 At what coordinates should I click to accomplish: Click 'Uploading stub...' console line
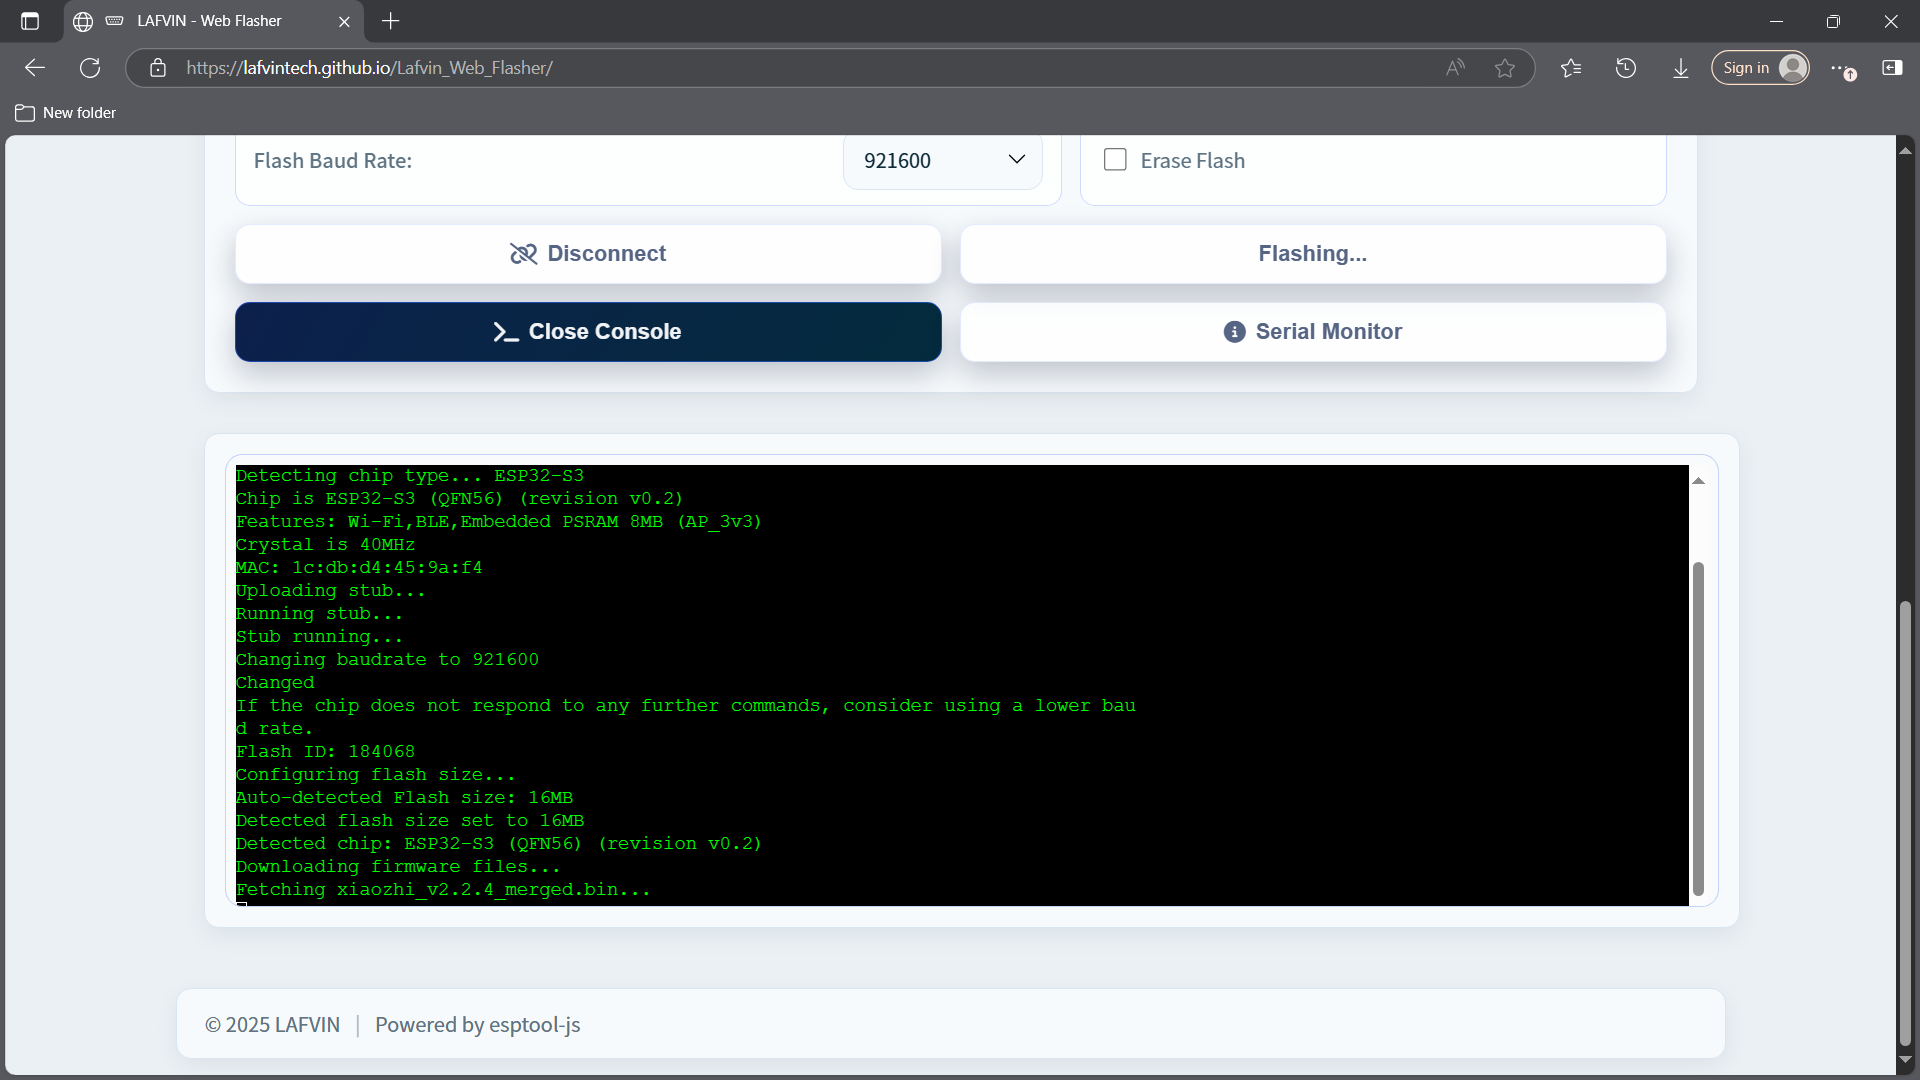point(331,591)
